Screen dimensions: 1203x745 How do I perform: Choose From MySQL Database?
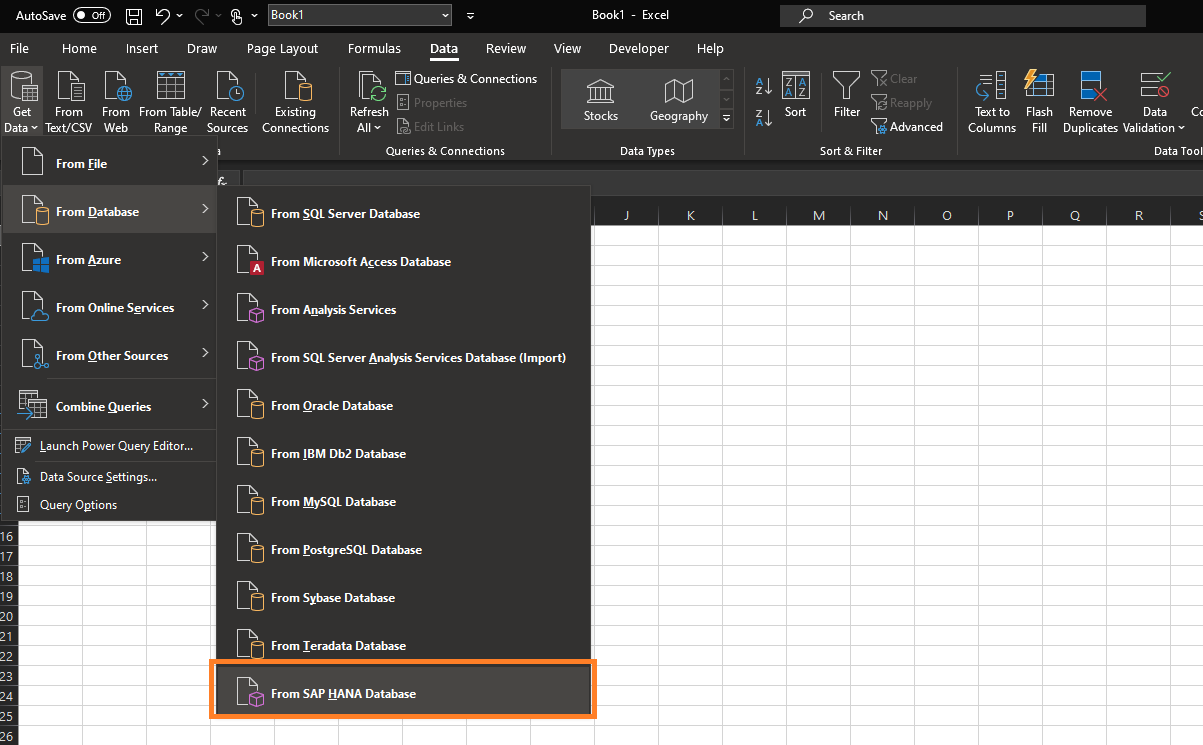403,502
